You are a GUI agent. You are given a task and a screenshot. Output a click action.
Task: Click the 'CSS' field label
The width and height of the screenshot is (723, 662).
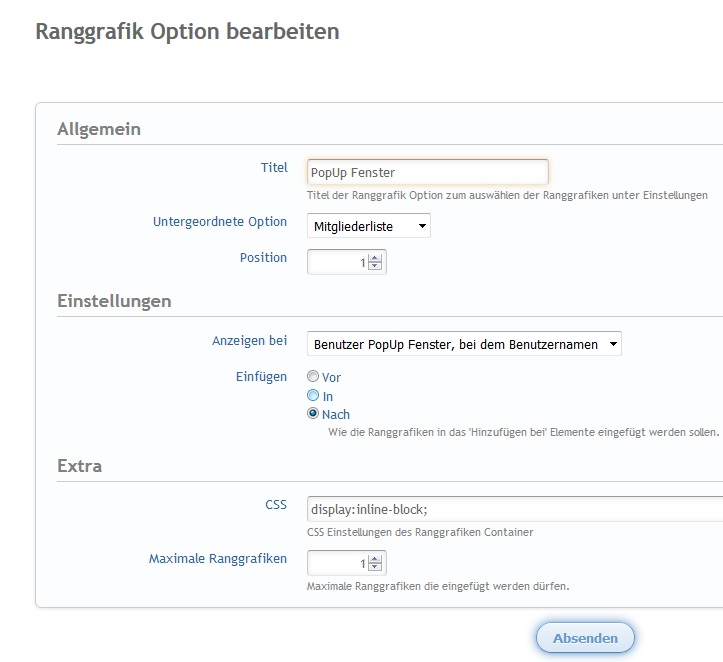click(x=275, y=505)
